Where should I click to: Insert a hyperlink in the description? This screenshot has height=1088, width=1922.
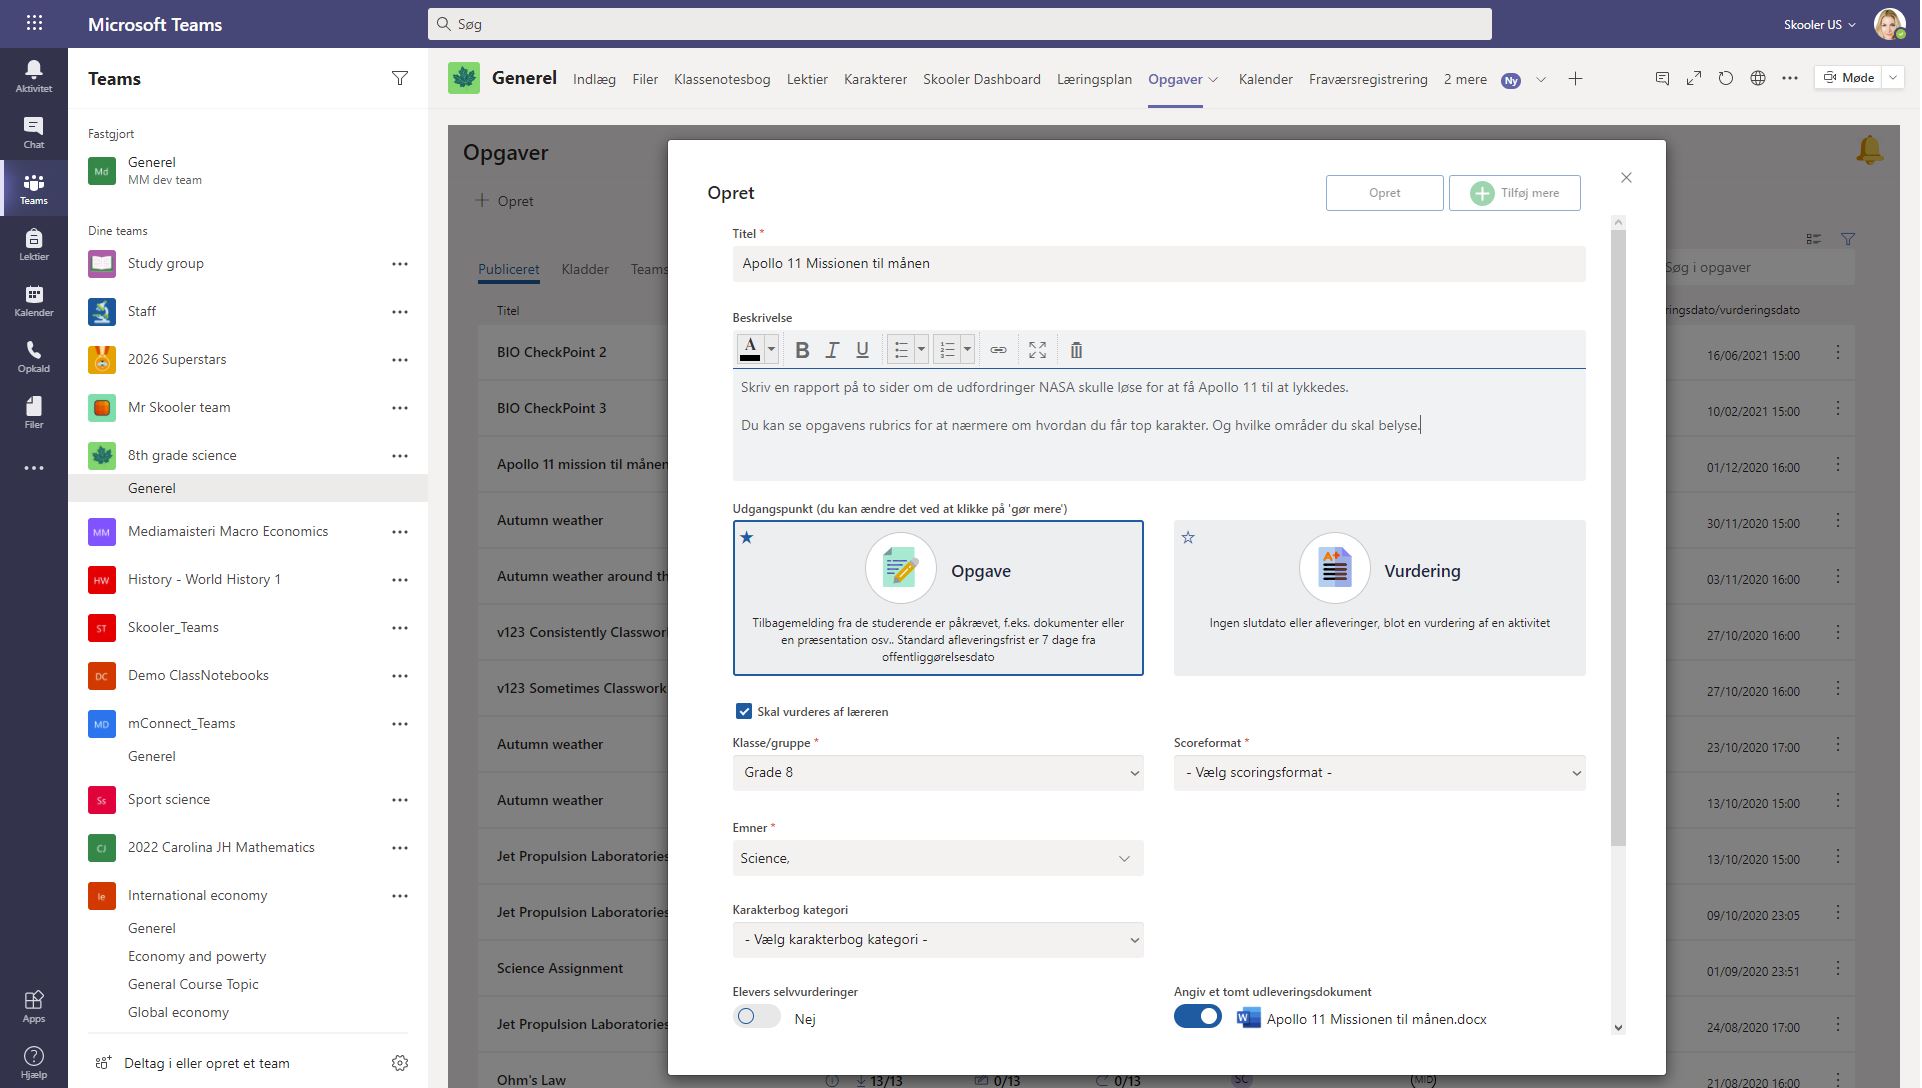point(998,349)
